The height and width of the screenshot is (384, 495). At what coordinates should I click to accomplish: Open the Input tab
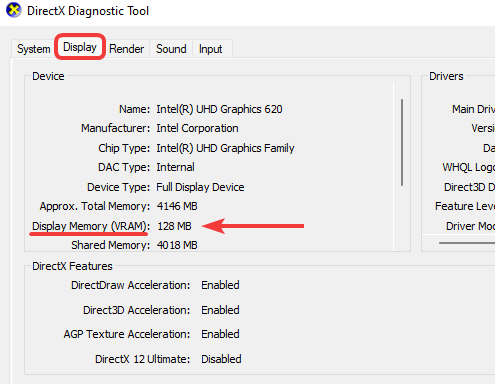click(210, 49)
